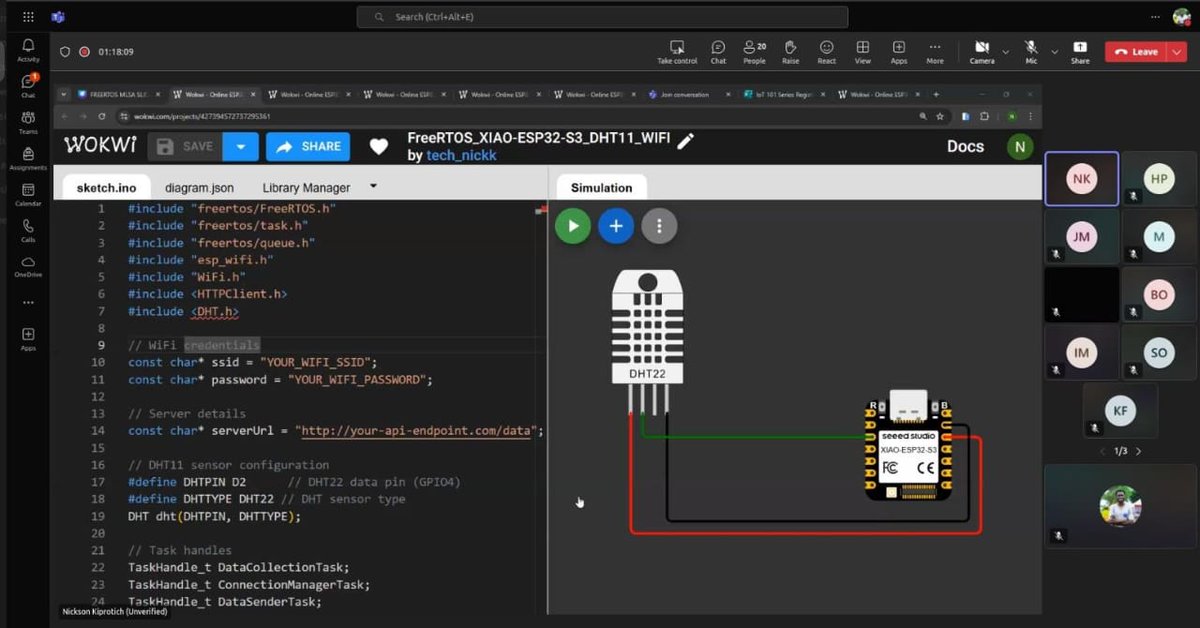Switch to FREERTOS MLSA browser tab

(117, 95)
